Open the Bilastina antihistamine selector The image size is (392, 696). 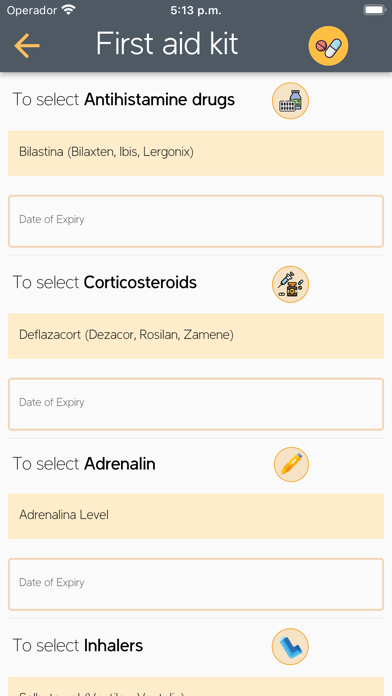[x=196, y=153]
